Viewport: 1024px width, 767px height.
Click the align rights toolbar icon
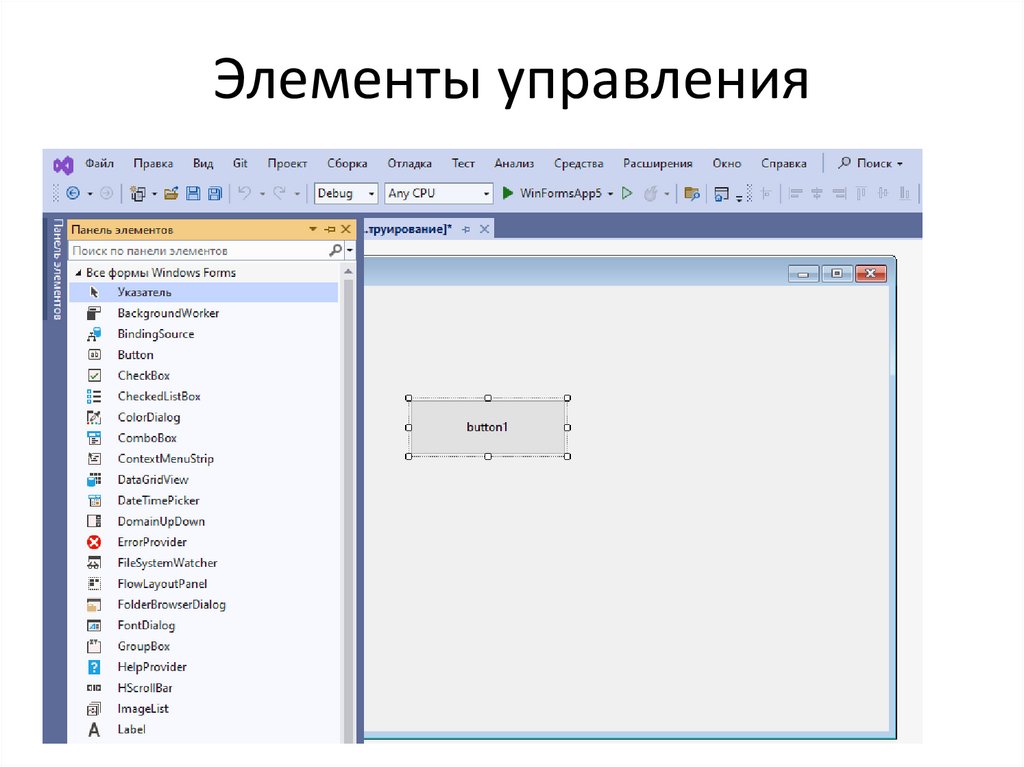[x=839, y=193]
